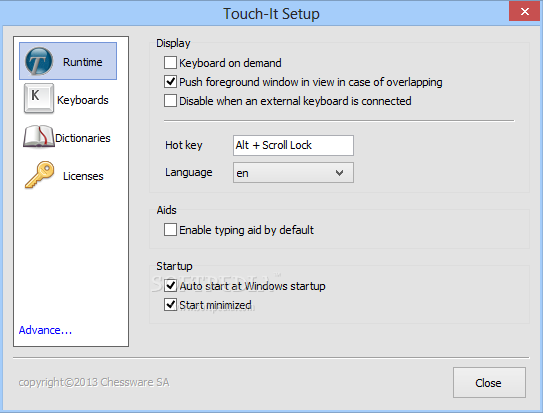Screen dimensions: 543x413
Task: Enable Keyboard on demand checkbox
Action: coord(170,63)
